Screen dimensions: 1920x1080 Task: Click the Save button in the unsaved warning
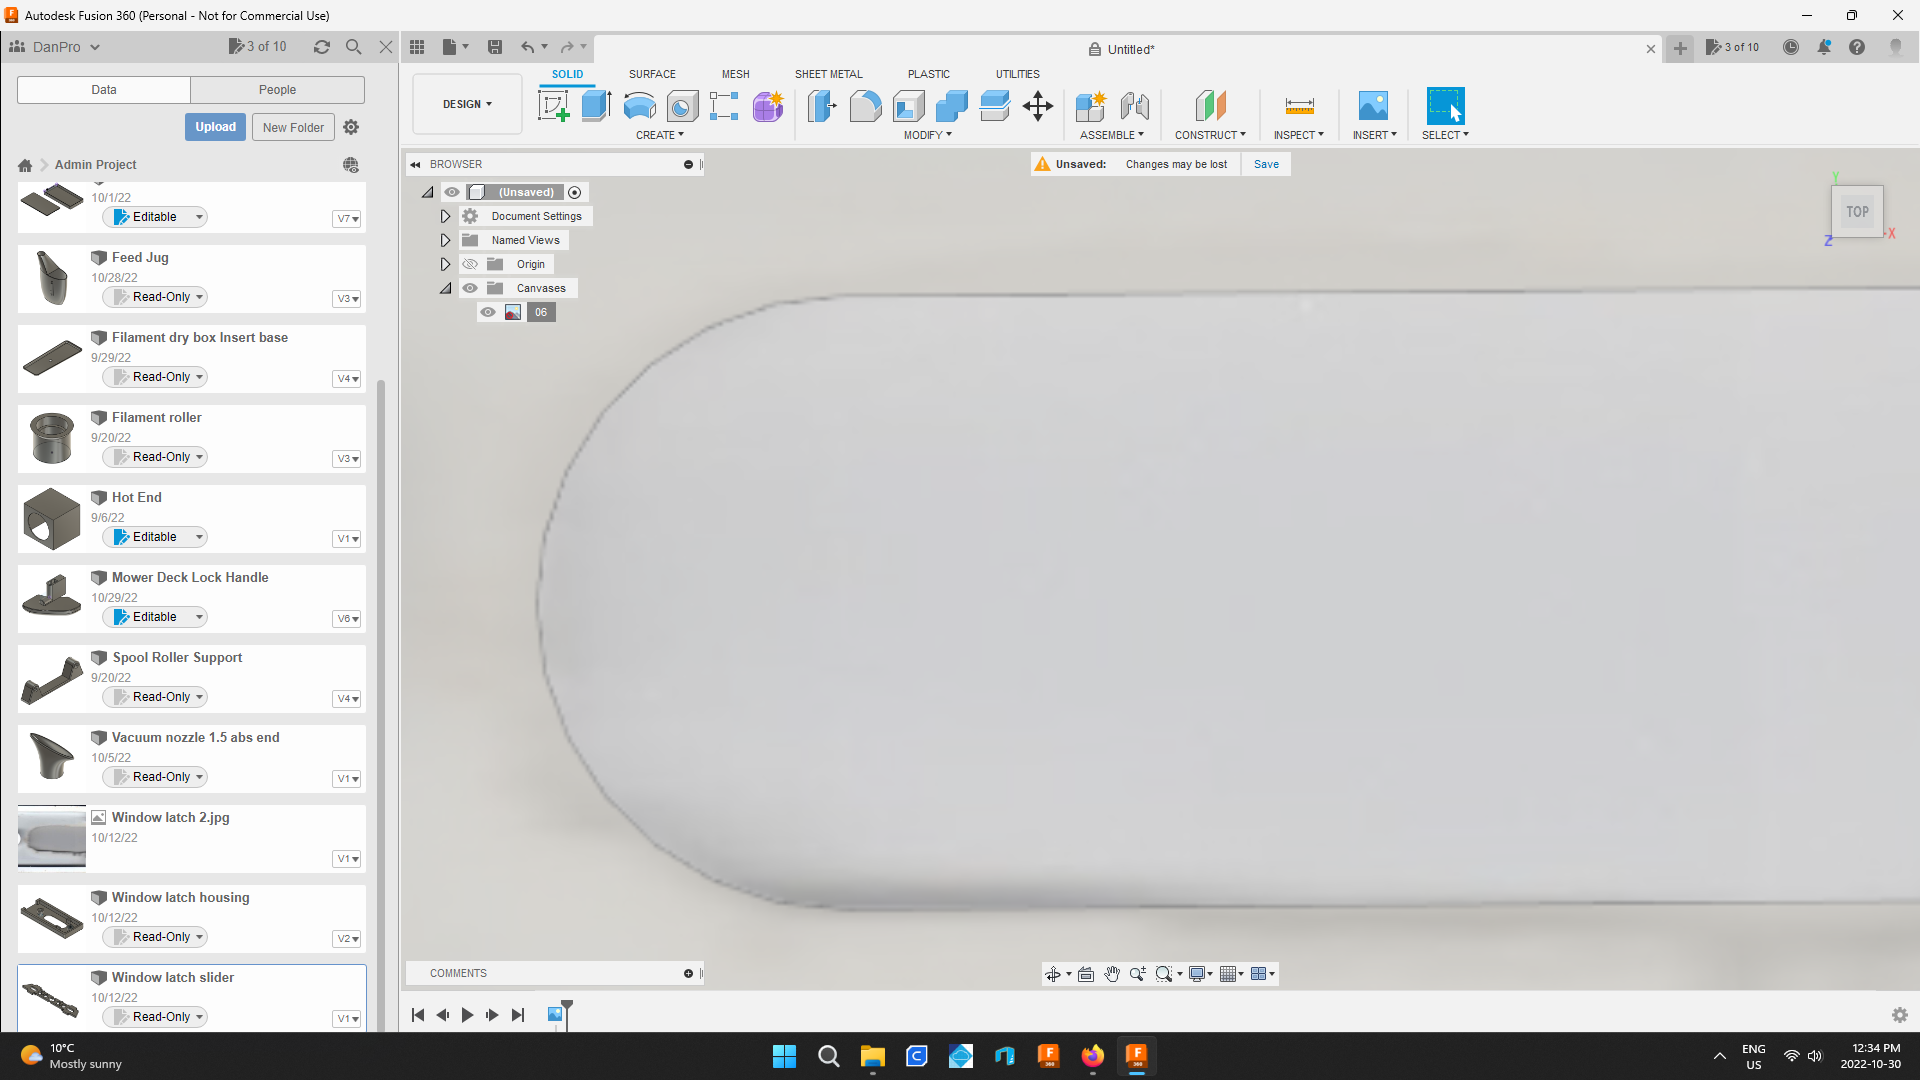1265,164
